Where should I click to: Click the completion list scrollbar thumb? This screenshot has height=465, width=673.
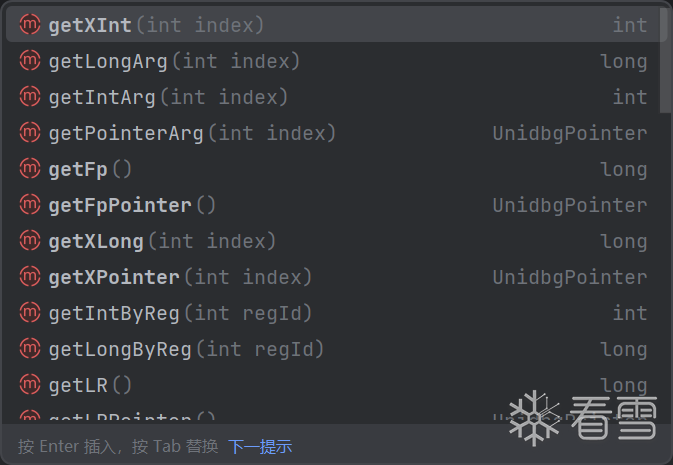tap(666, 58)
